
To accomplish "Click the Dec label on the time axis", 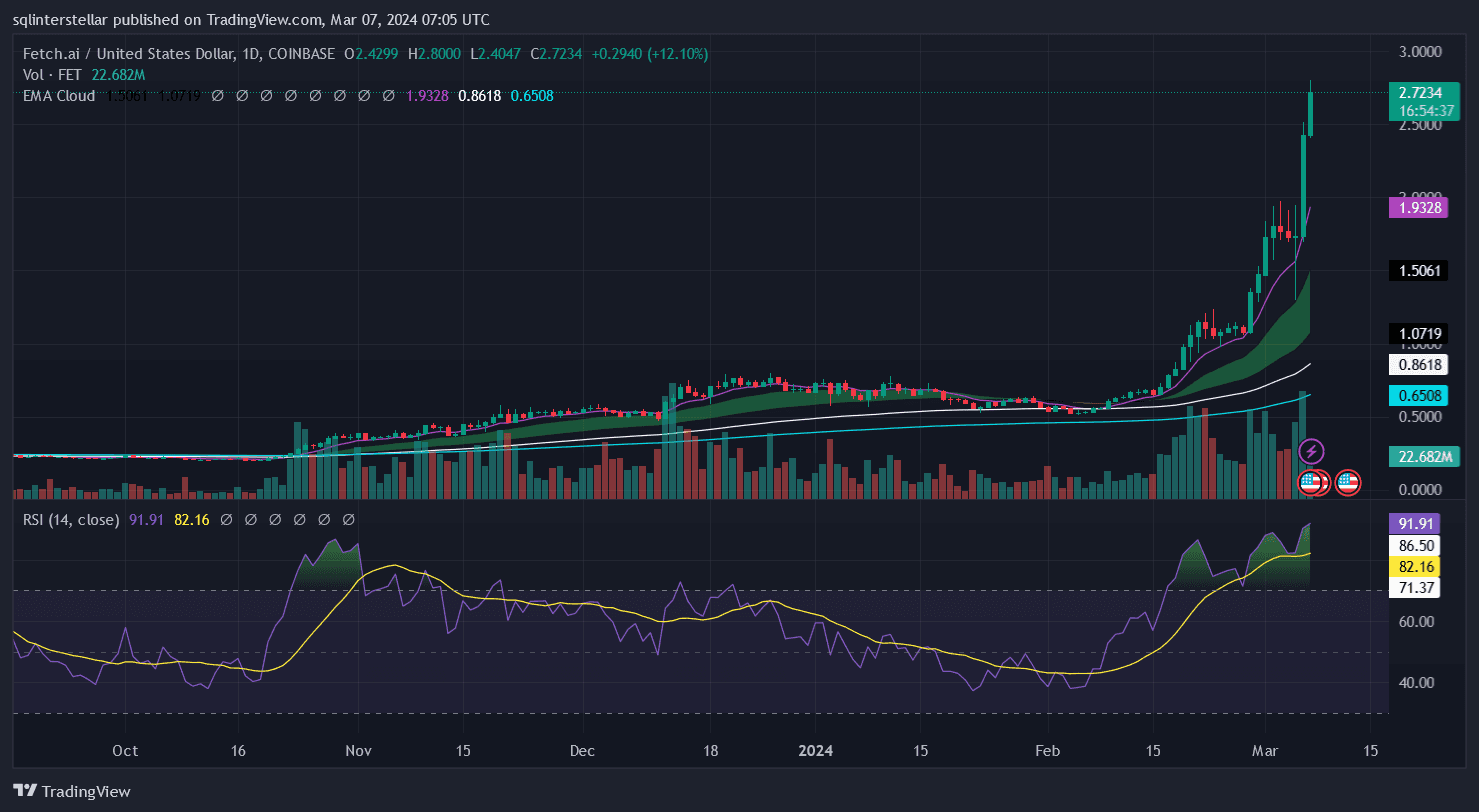I will [x=584, y=750].
